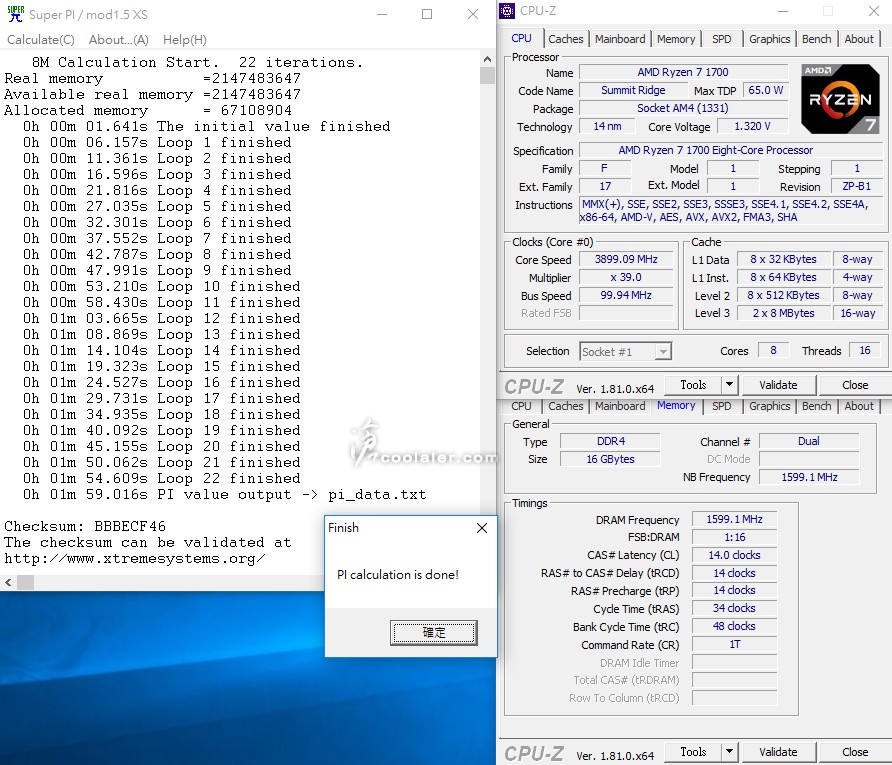Click the http://www.xtremesystems.org/ URL text

pyautogui.click(x=135, y=559)
